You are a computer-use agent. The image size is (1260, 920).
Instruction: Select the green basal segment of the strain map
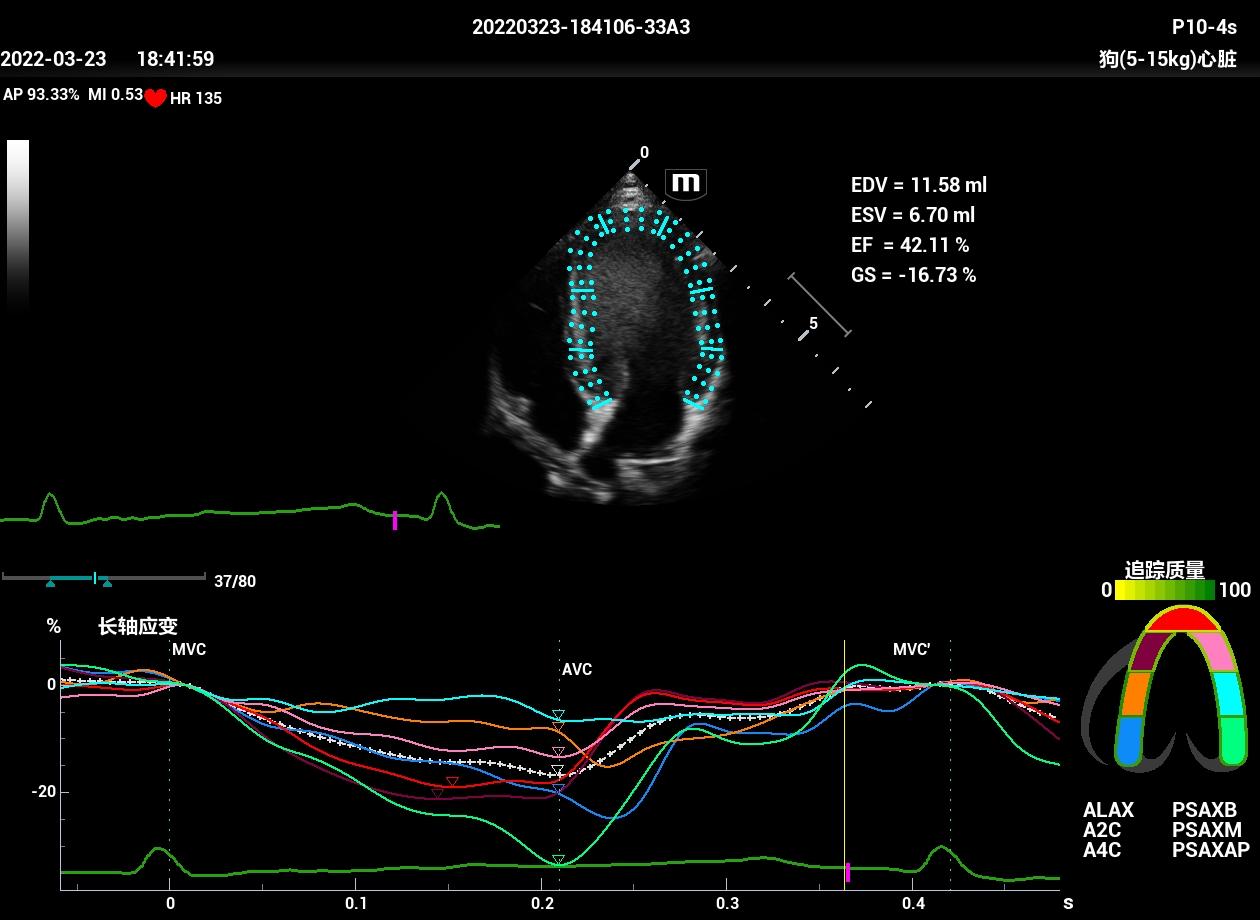1234,741
